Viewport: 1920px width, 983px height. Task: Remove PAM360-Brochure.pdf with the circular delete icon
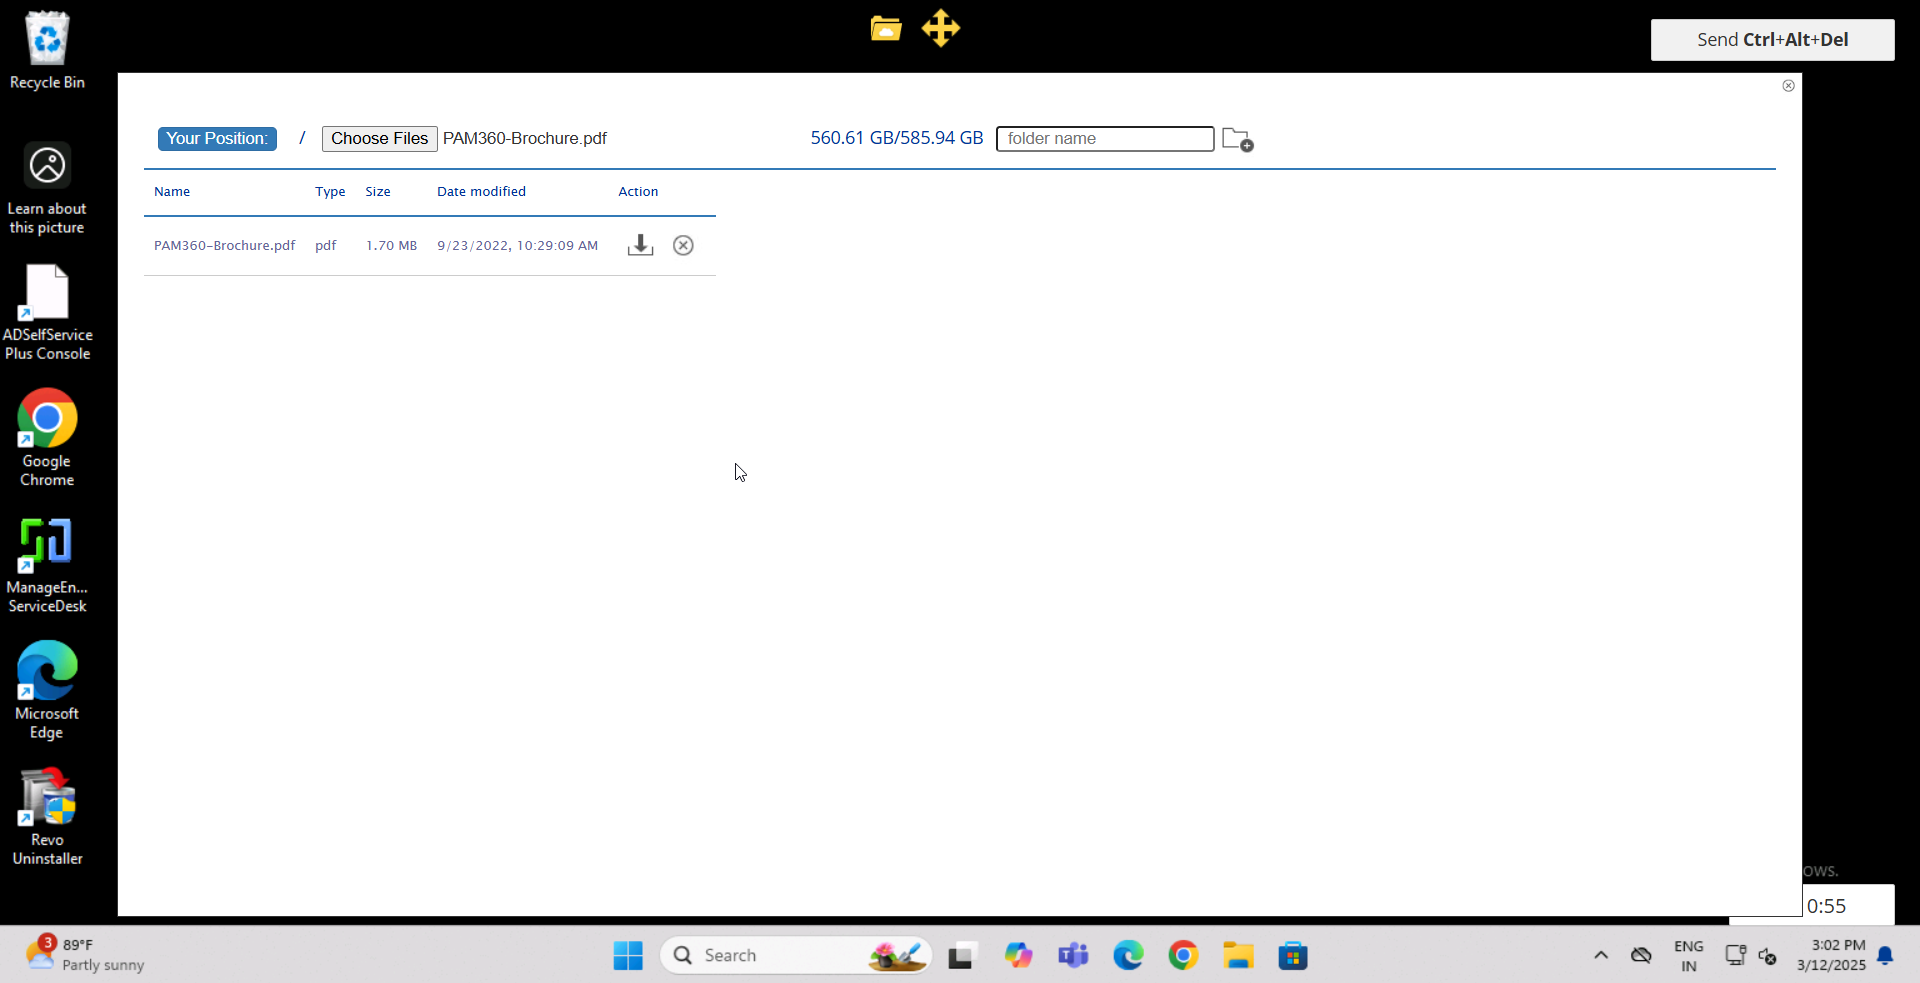tap(683, 245)
